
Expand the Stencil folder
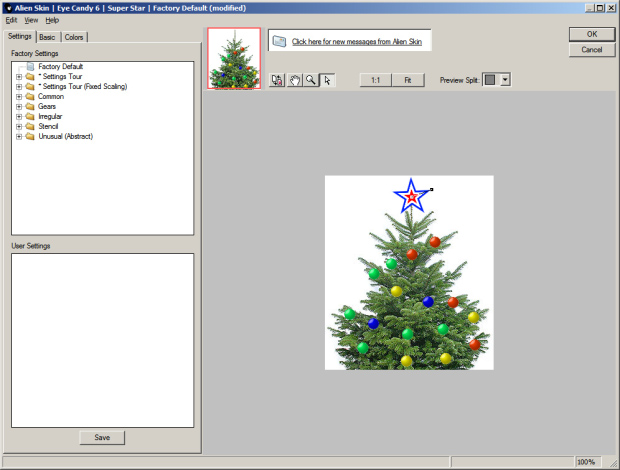[x=19, y=126]
